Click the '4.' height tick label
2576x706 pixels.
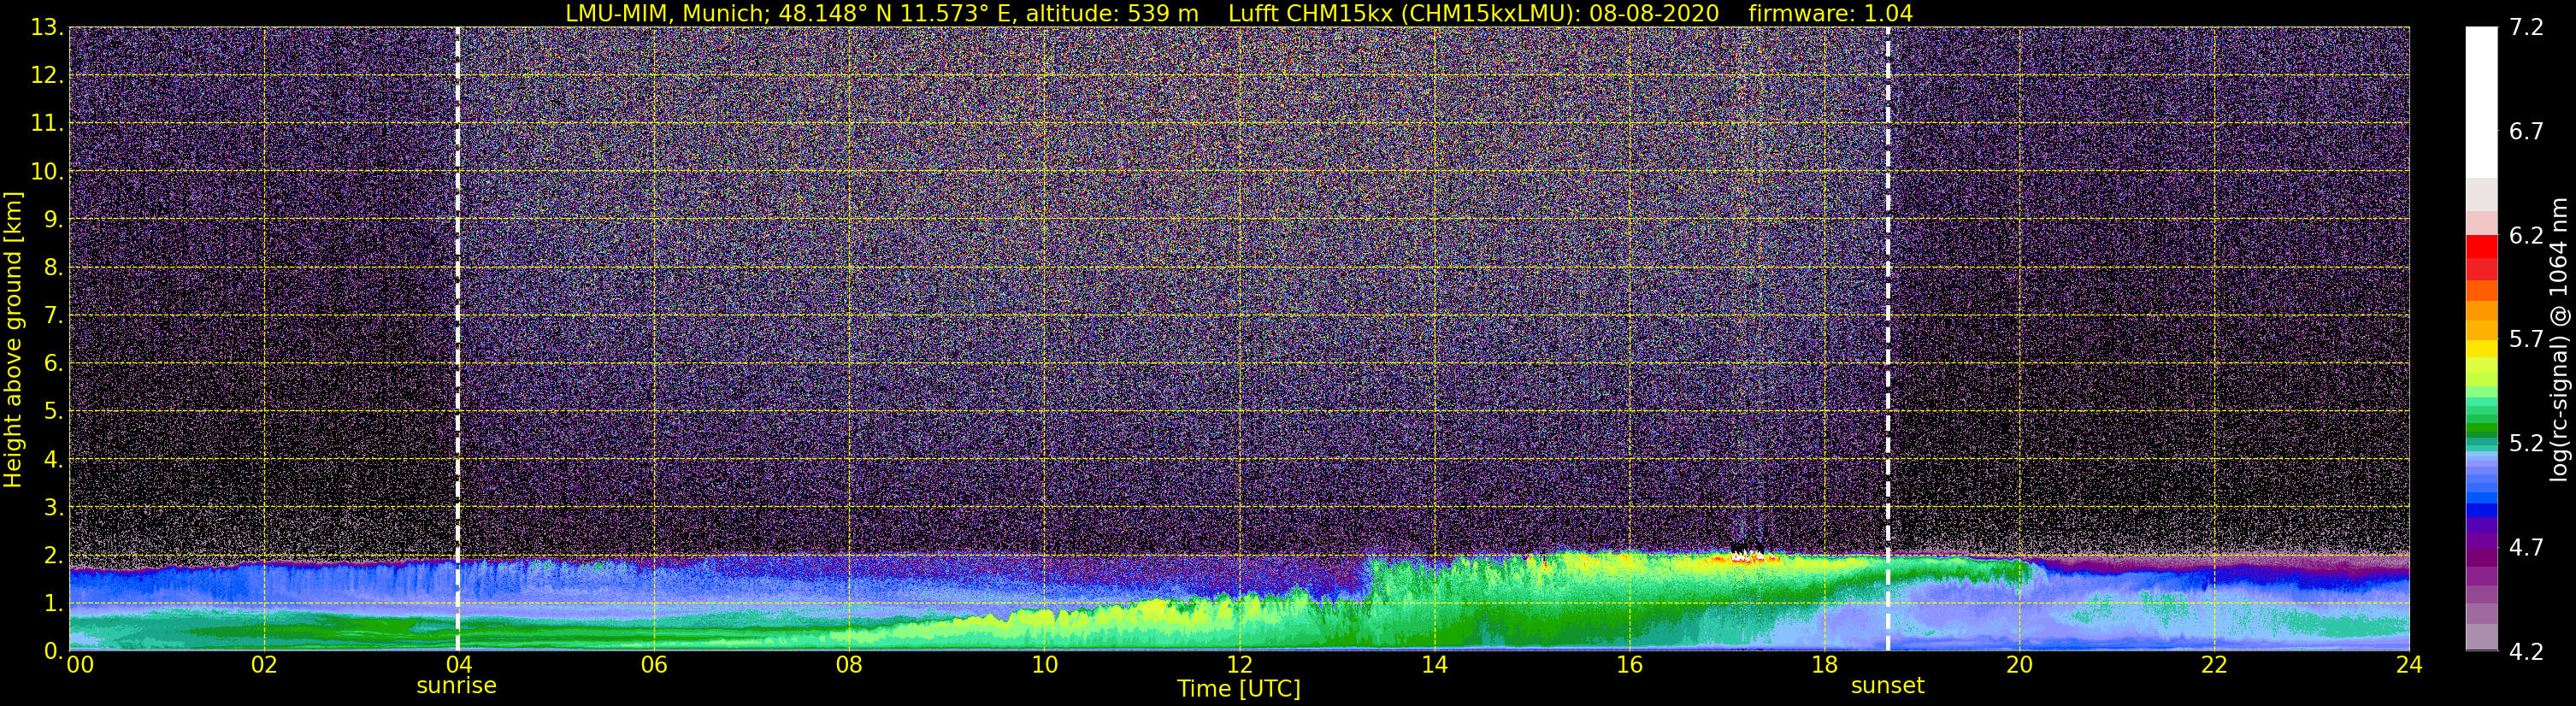(54, 459)
